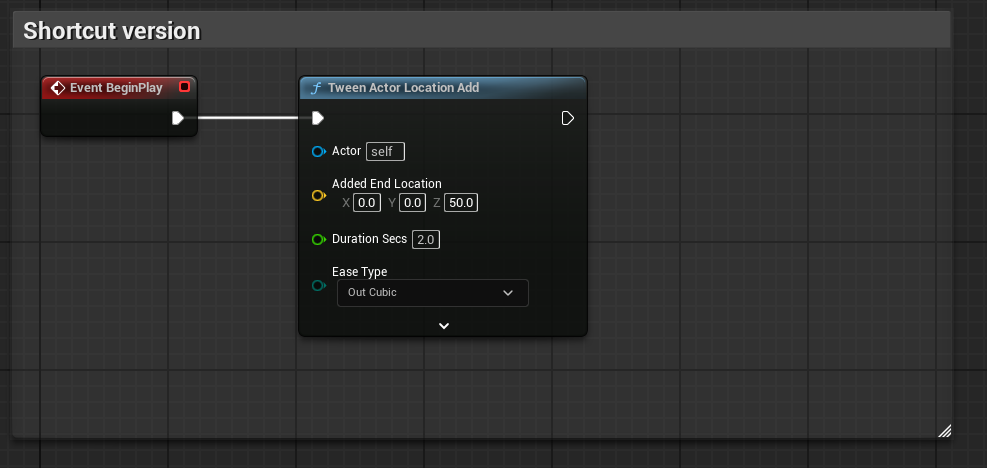Viewport: 987px width, 468px height.
Task: Click the X value field of Added End Location
Action: (366, 203)
